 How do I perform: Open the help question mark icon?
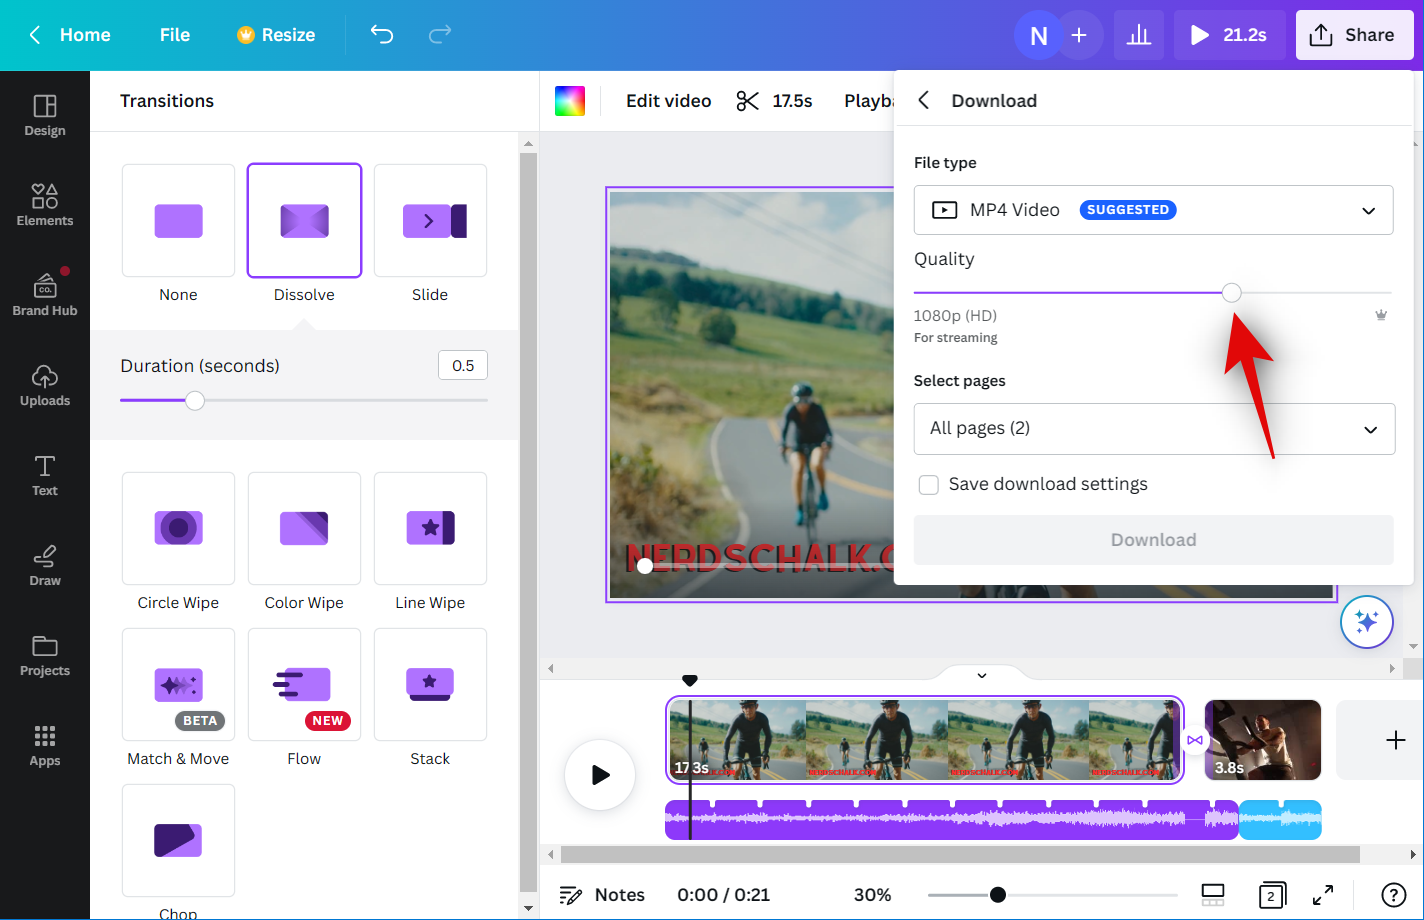point(1393,895)
